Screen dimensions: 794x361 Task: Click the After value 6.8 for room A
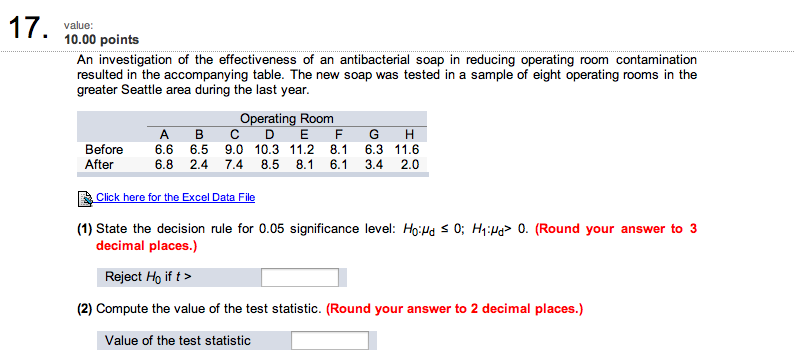click(x=164, y=165)
